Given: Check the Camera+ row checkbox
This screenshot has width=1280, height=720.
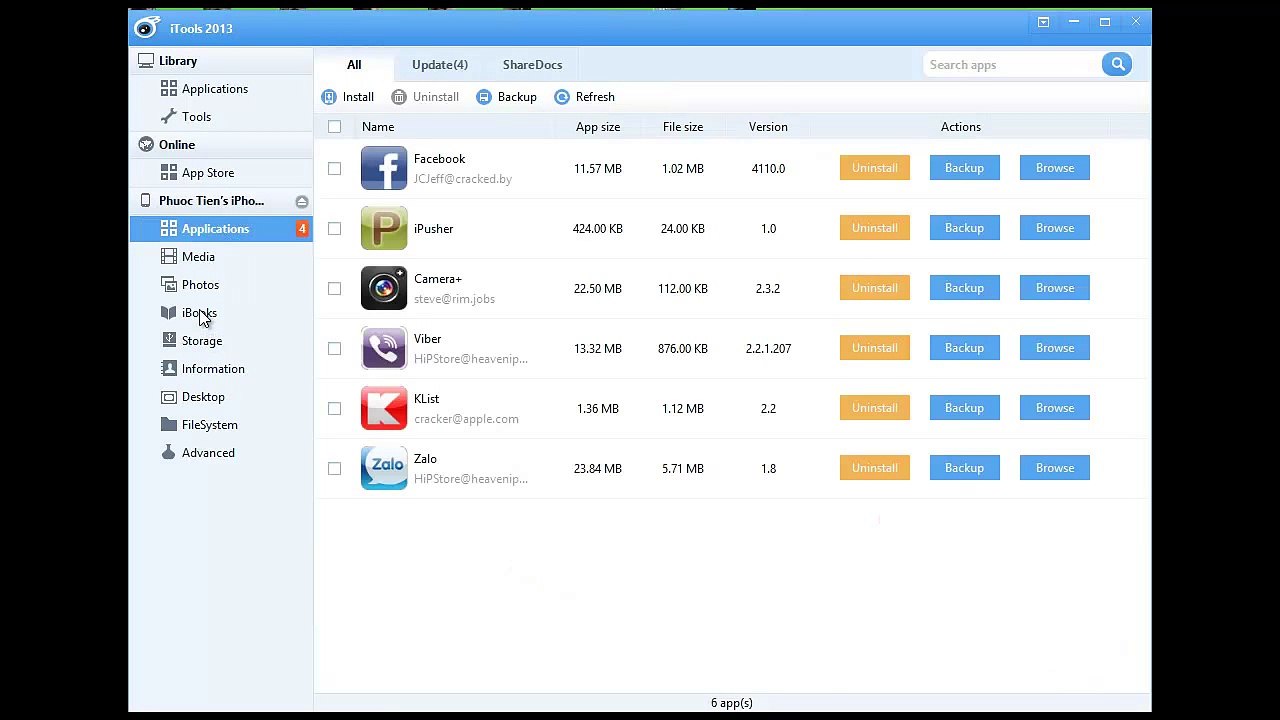Looking at the screenshot, I should pyautogui.click(x=334, y=288).
